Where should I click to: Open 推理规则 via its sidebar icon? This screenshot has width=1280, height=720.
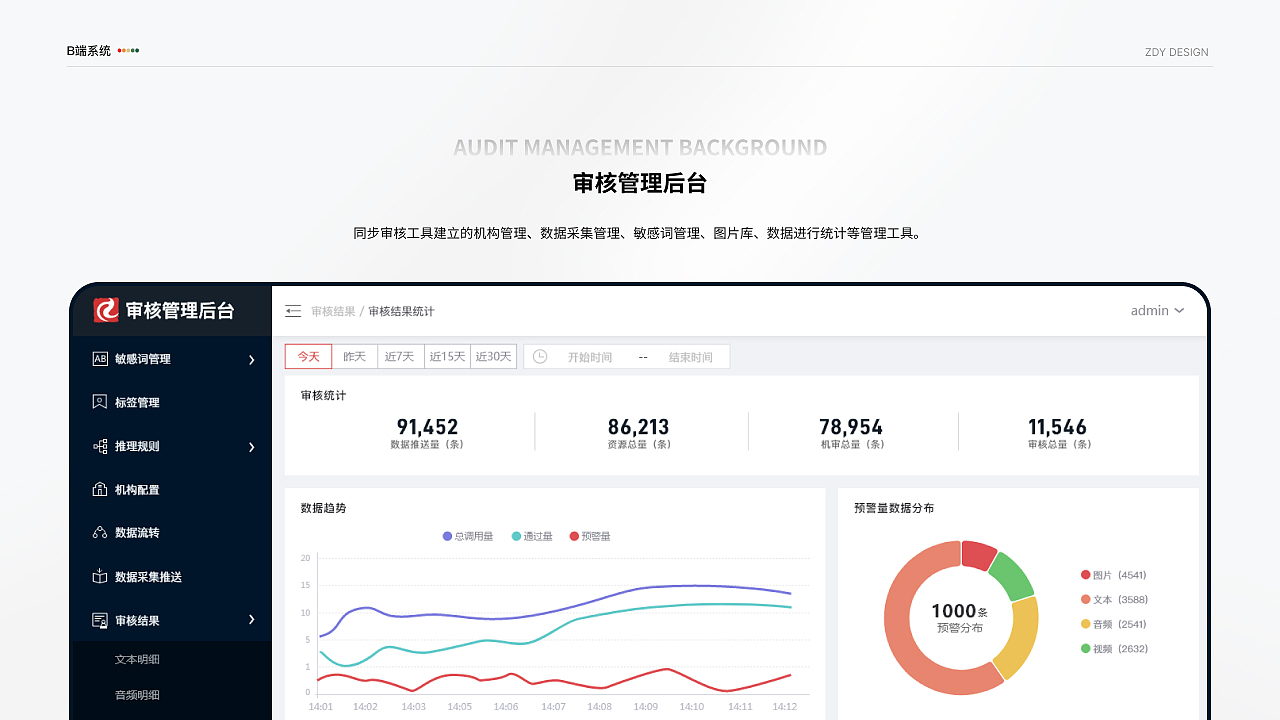click(x=100, y=447)
